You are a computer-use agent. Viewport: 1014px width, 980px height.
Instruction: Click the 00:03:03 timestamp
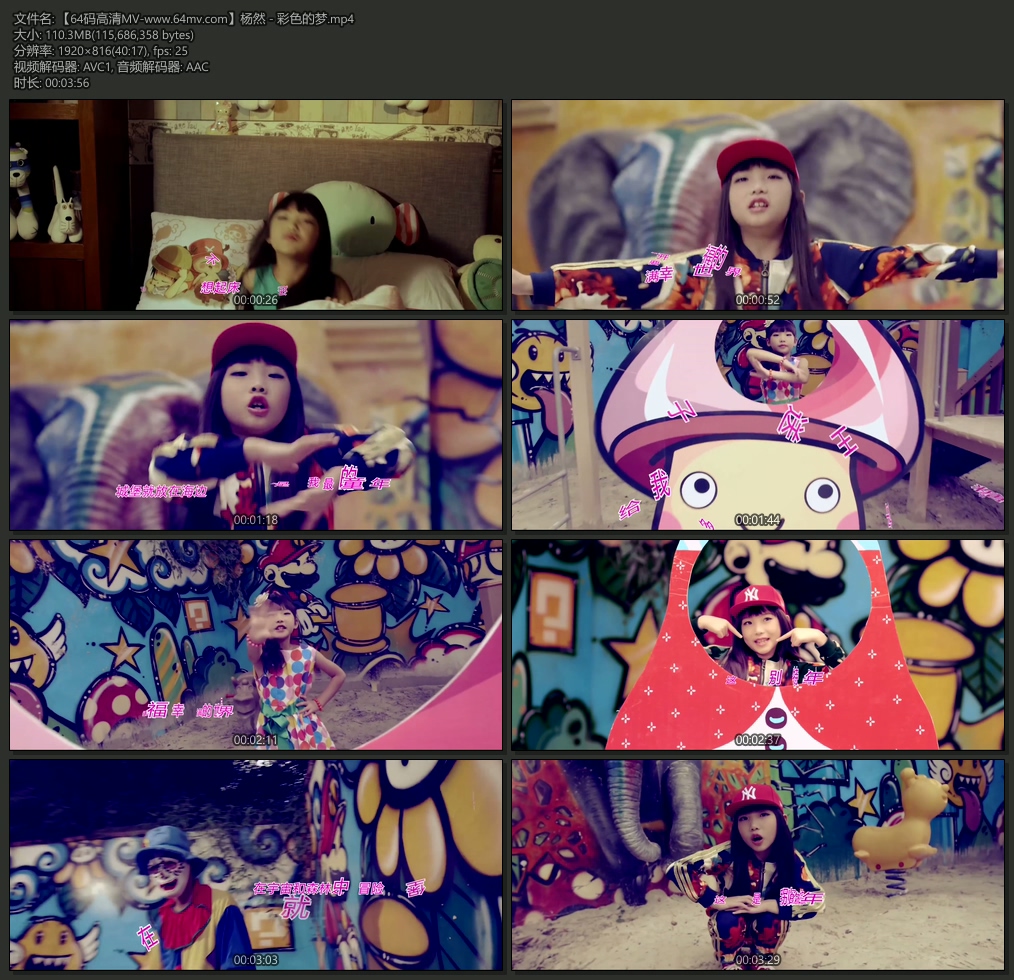click(255, 960)
